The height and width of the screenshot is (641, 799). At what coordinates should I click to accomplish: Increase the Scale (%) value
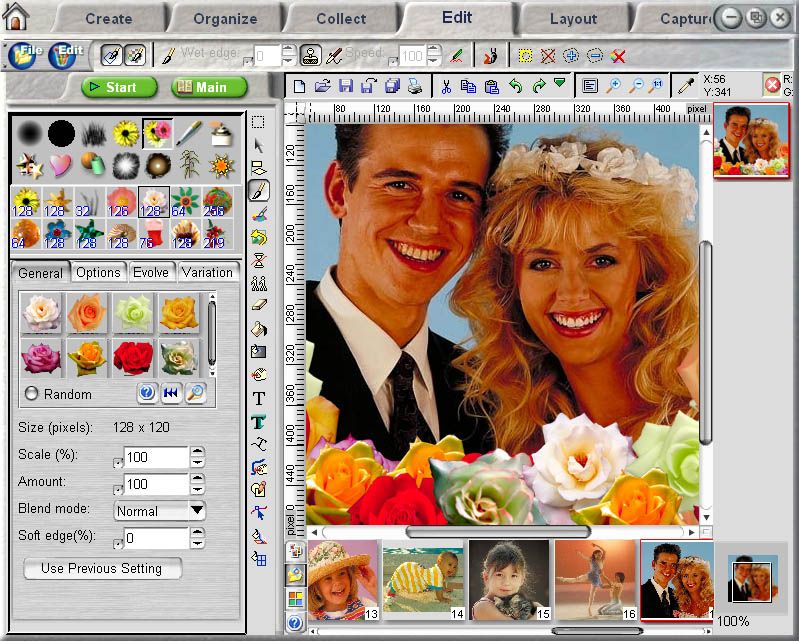(197, 451)
